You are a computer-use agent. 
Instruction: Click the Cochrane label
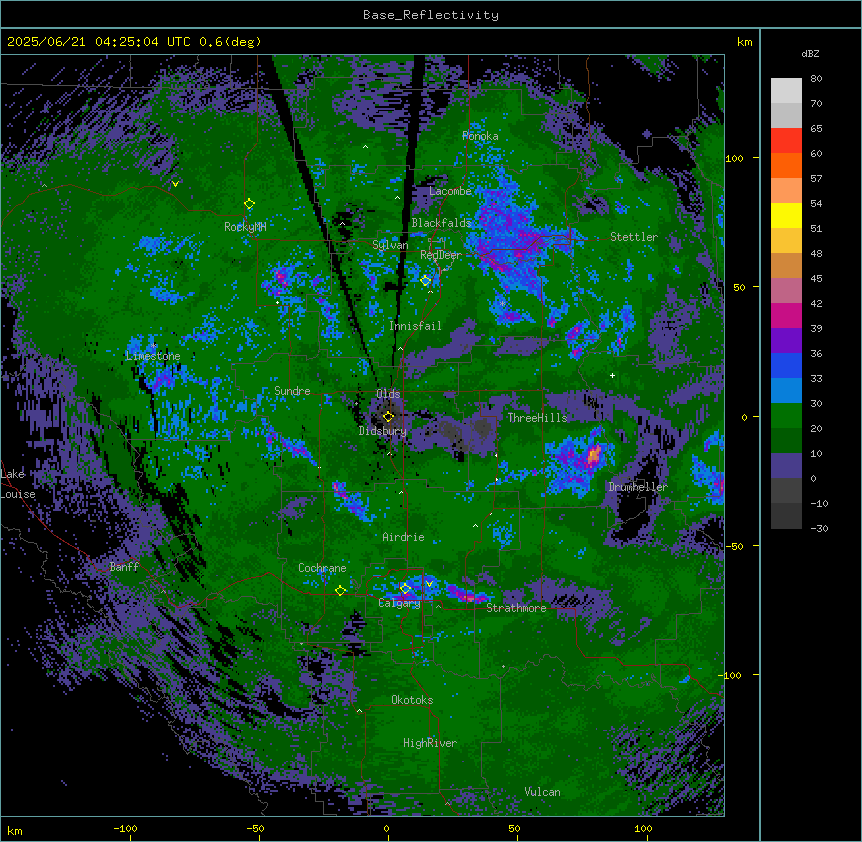coord(322,568)
